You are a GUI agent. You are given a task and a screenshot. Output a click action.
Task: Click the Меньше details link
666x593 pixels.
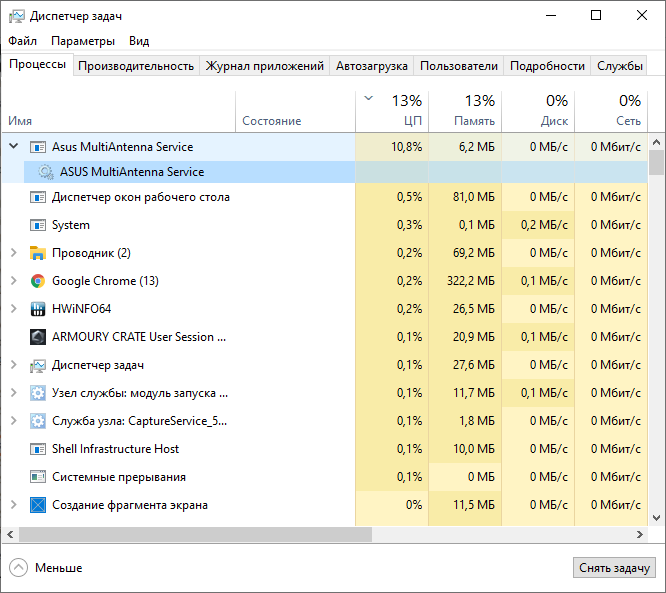click(59, 568)
